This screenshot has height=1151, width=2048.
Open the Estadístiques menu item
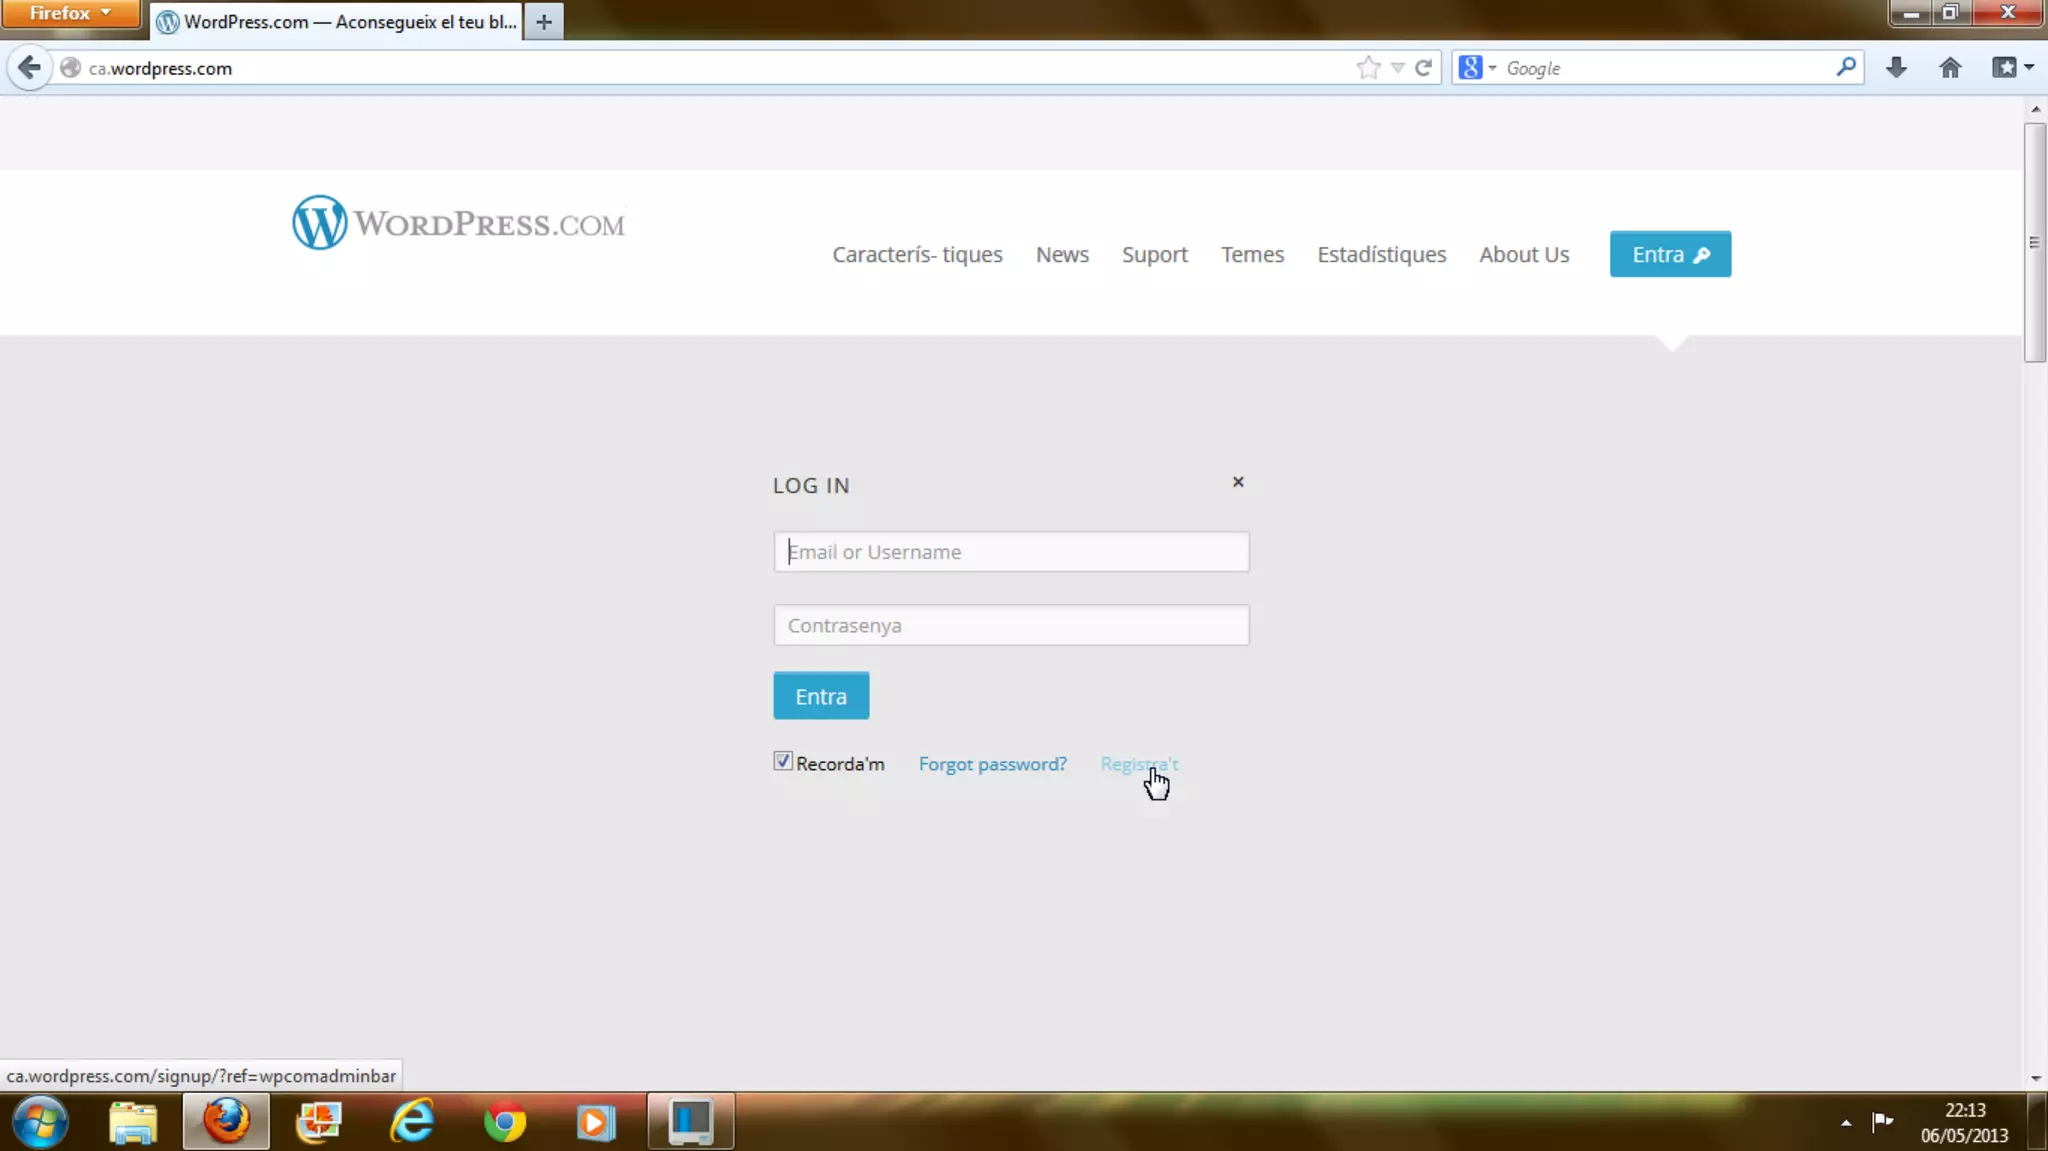(x=1381, y=255)
